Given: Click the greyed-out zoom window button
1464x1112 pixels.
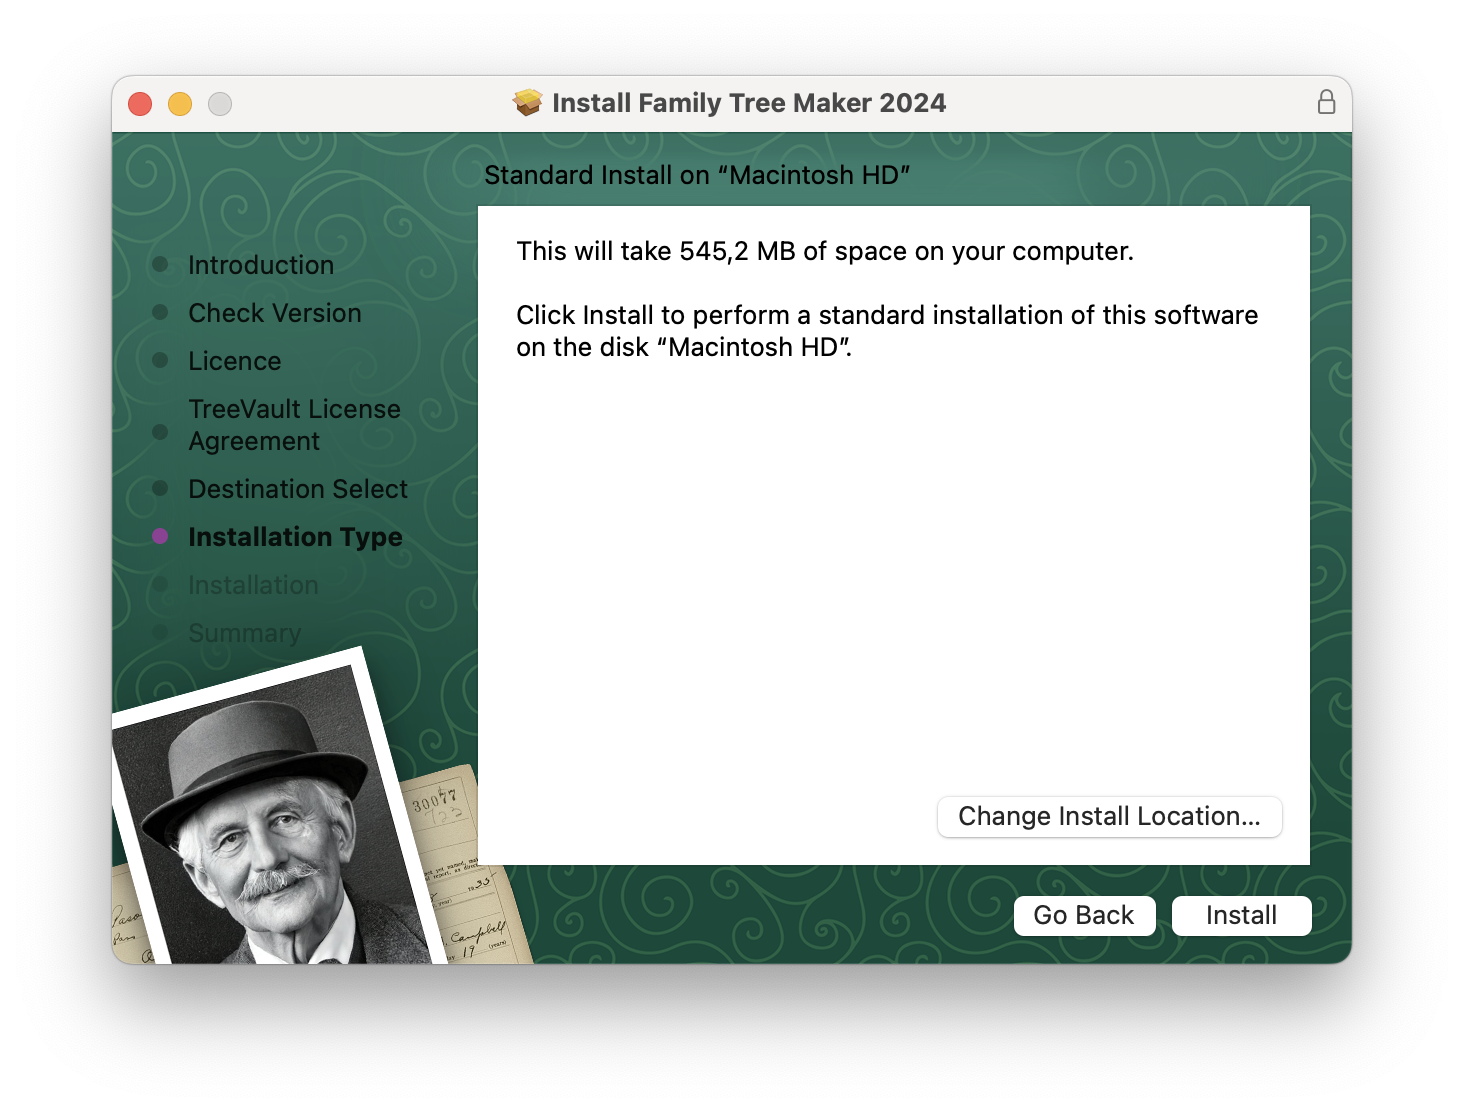Looking at the screenshot, I should click(x=220, y=104).
